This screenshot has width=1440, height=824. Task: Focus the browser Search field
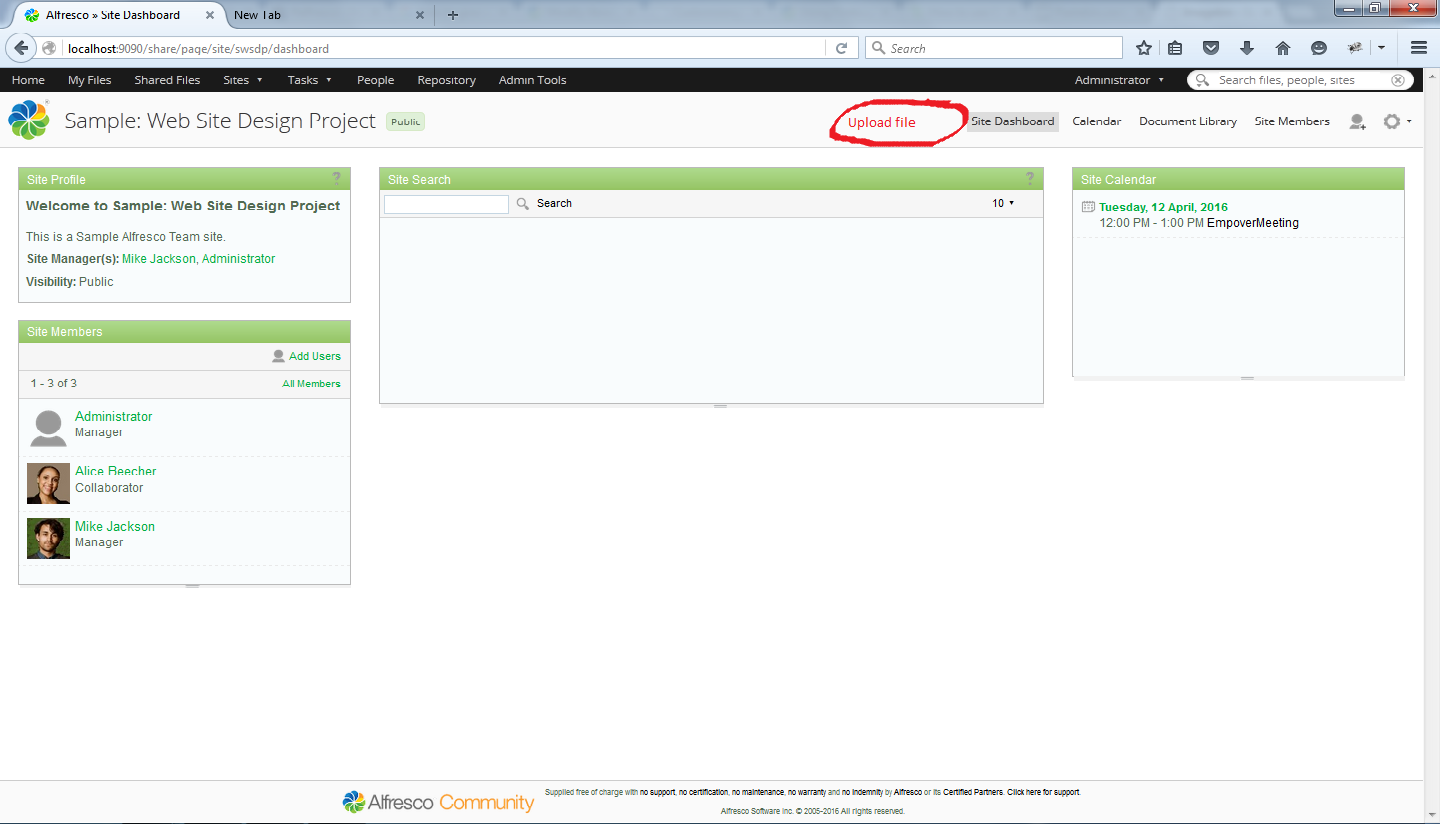994,48
